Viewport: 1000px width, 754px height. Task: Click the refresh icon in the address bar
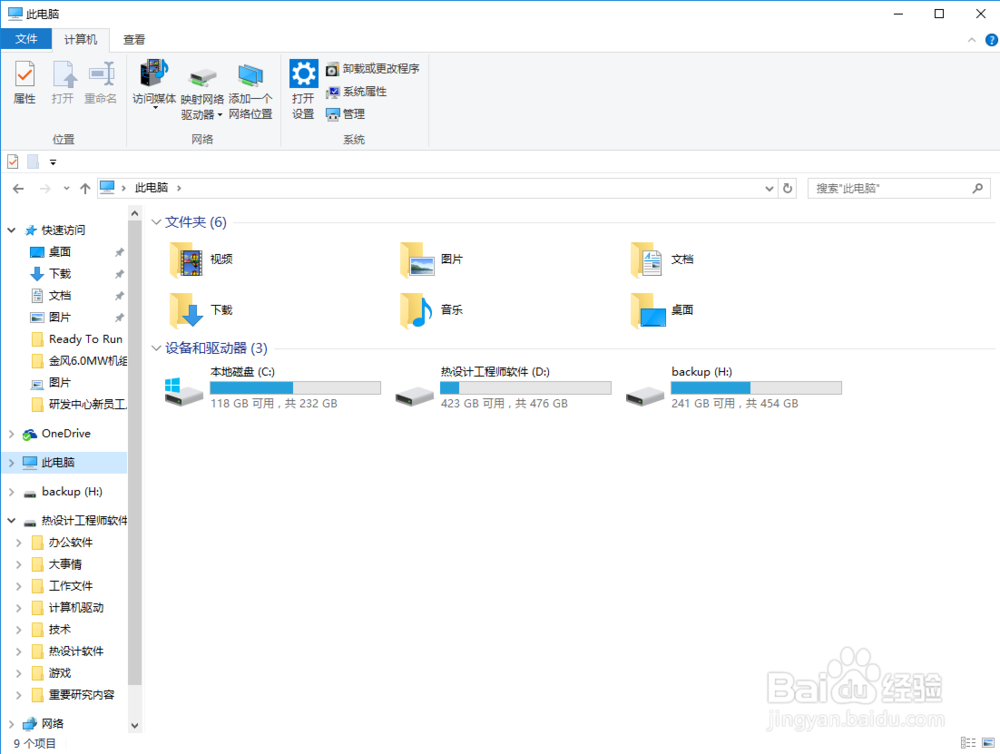[787, 187]
